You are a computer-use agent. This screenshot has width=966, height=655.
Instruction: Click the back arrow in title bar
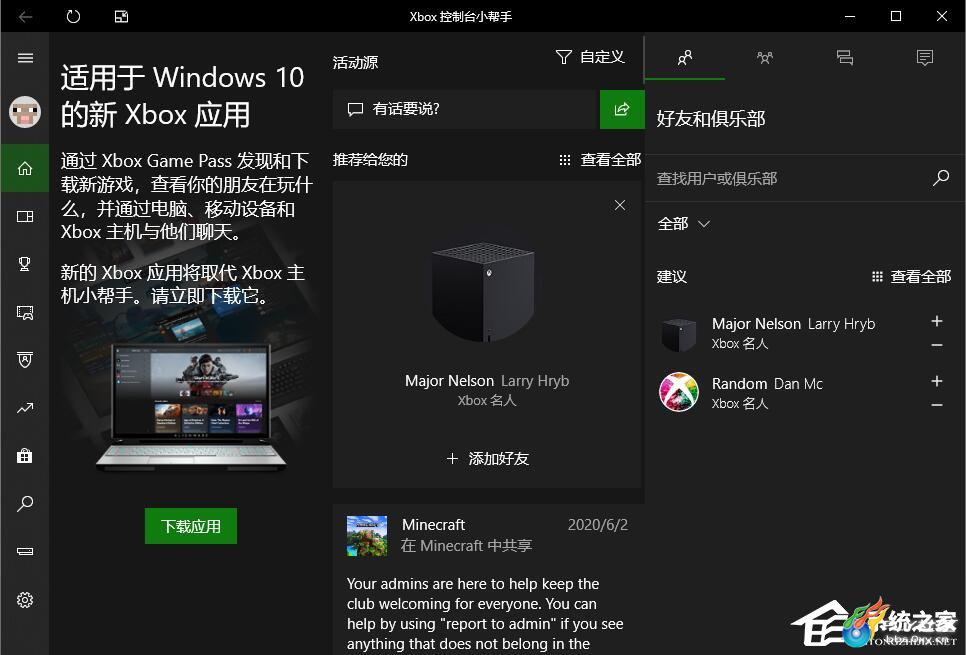(25, 17)
